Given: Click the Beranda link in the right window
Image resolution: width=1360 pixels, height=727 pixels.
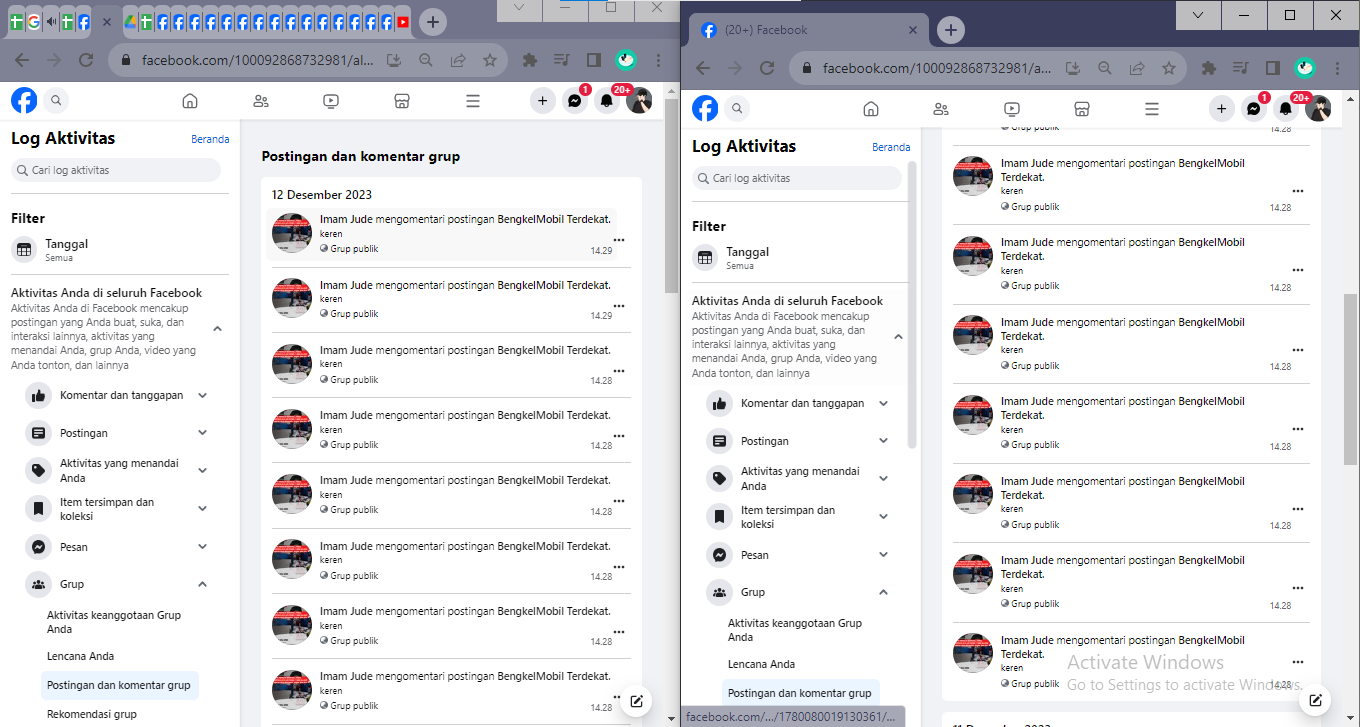Looking at the screenshot, I should [891, 147].
